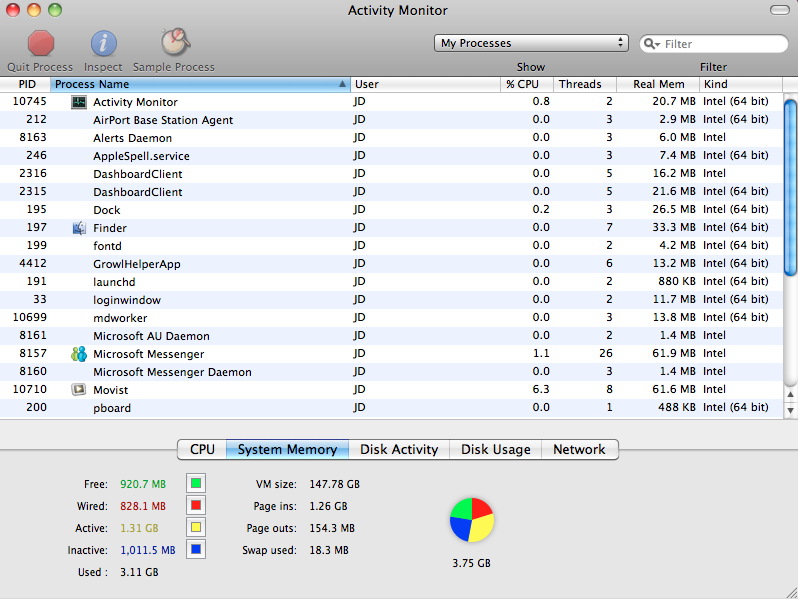Click the blue Inactive memory color swatch
Screen dimensions: 798x599
pyautogui.click(x=196, y=550)
